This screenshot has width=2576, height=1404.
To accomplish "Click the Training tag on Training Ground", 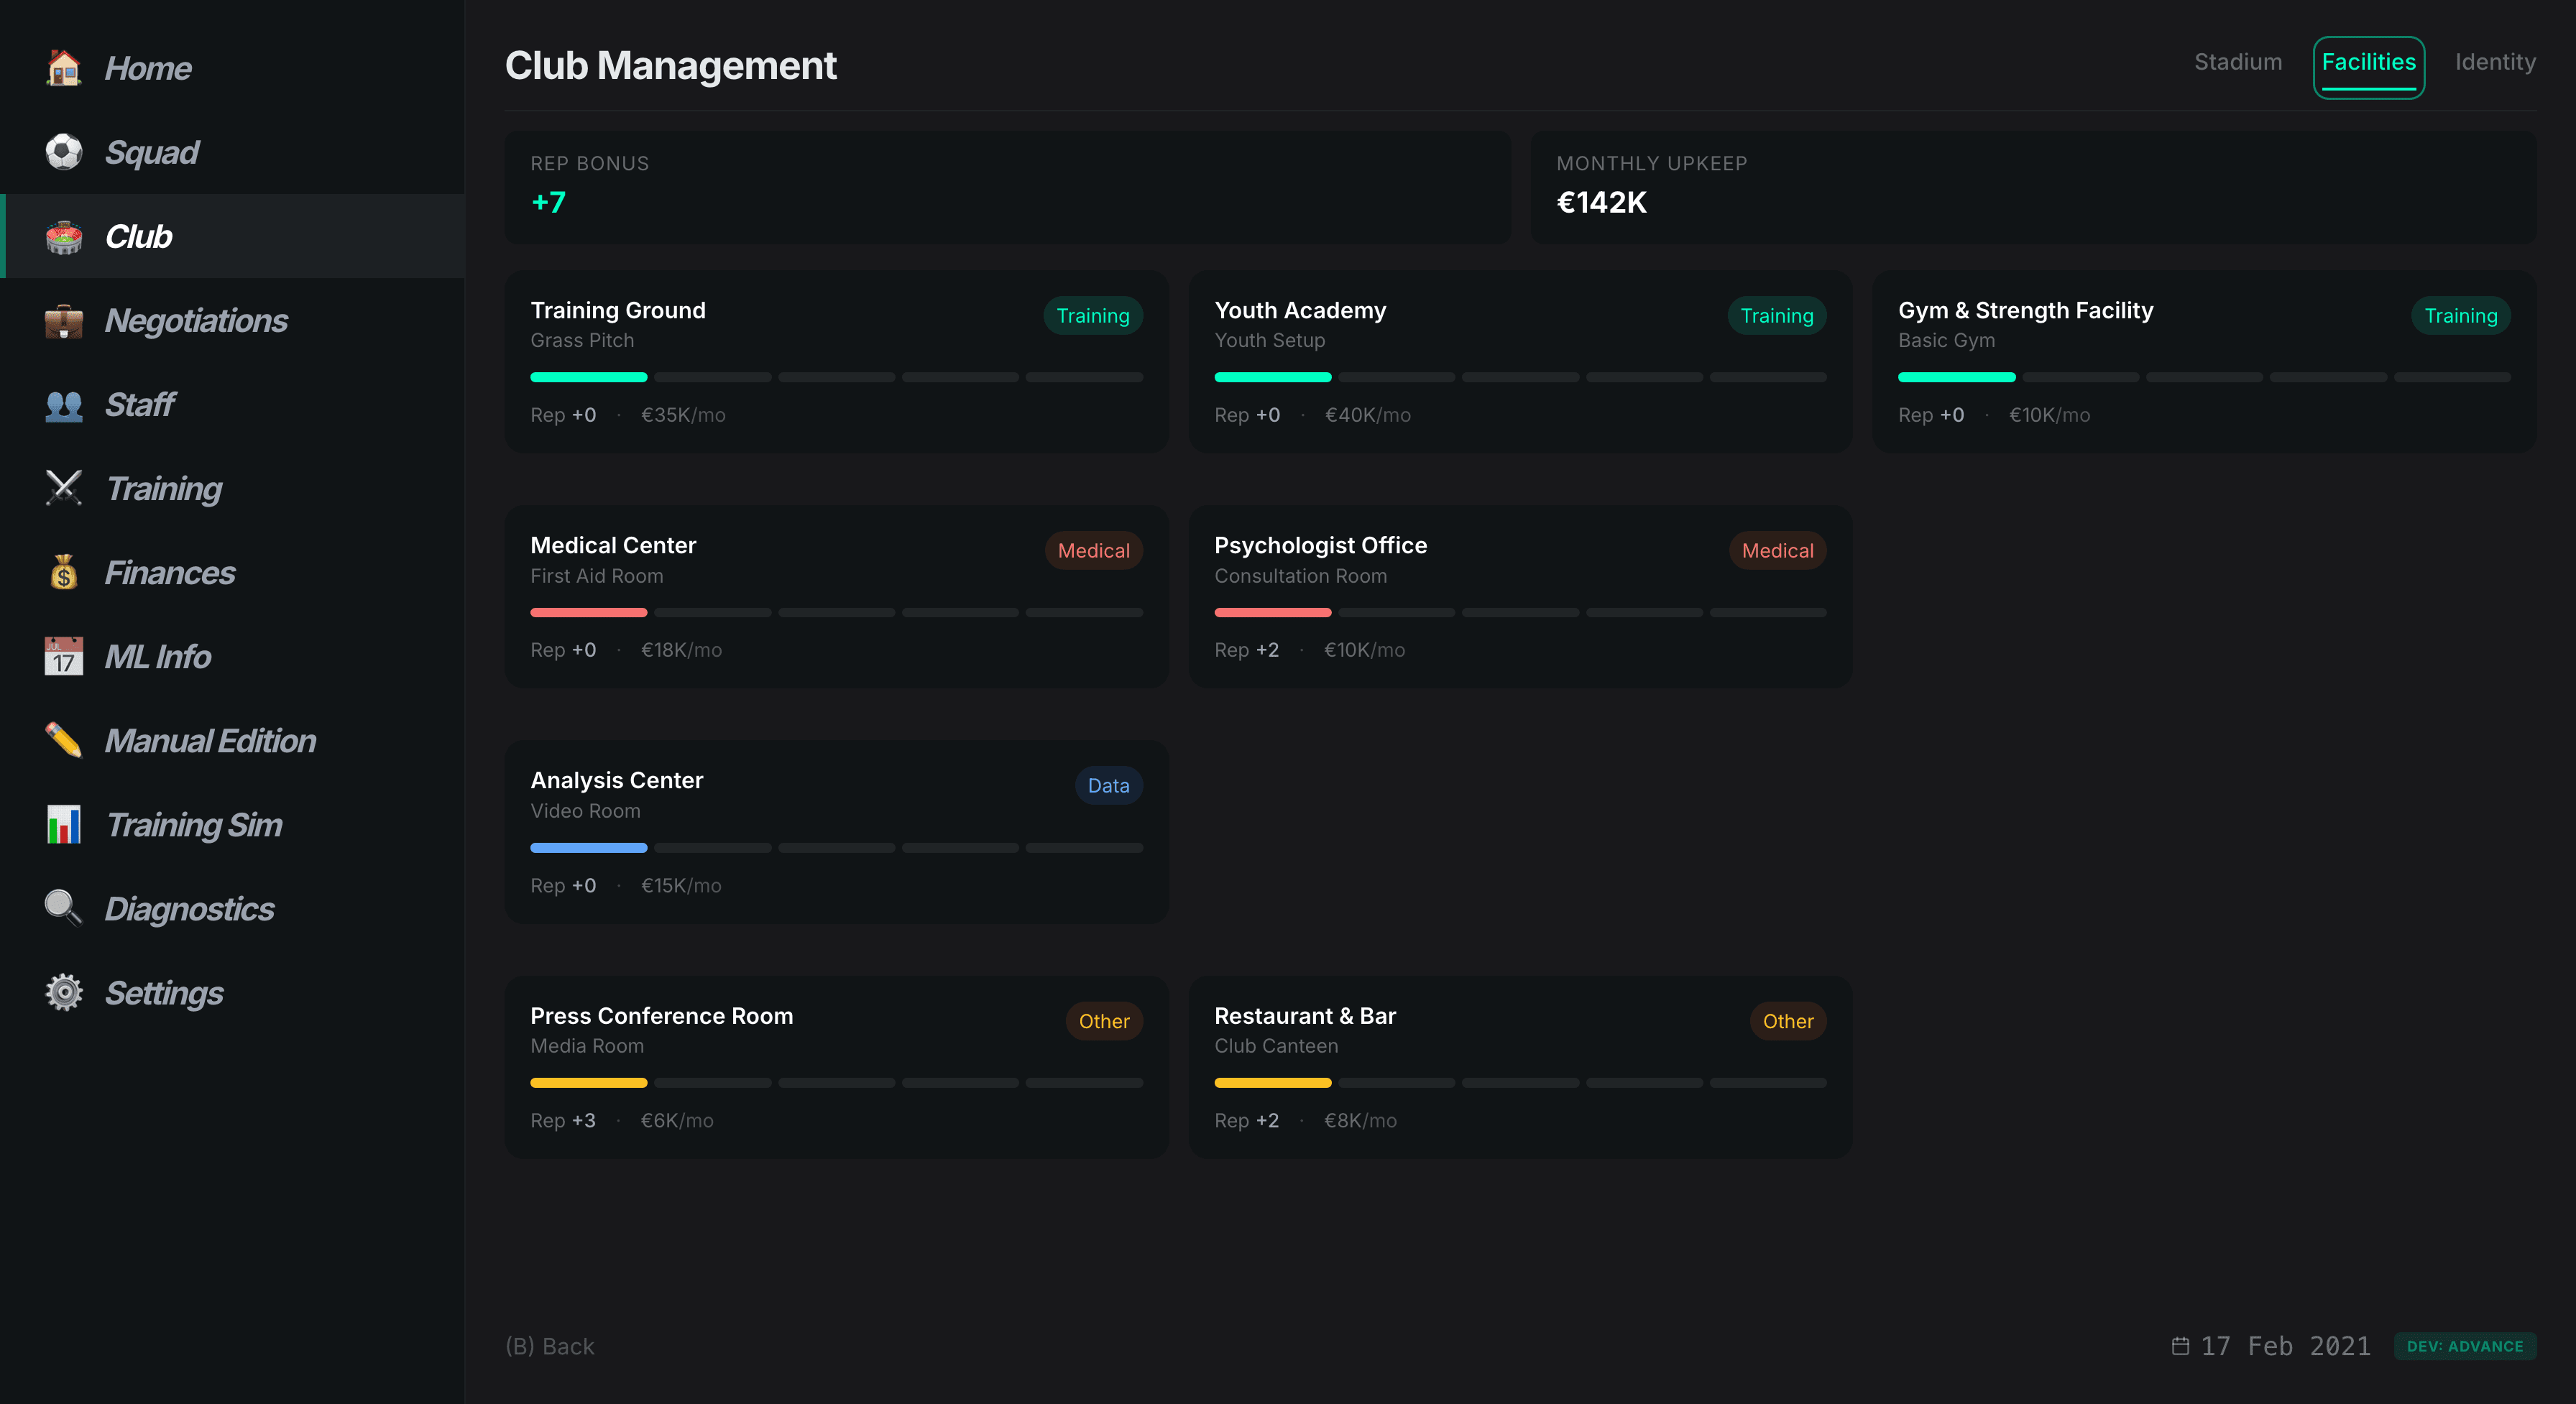I will point(1093,315).
